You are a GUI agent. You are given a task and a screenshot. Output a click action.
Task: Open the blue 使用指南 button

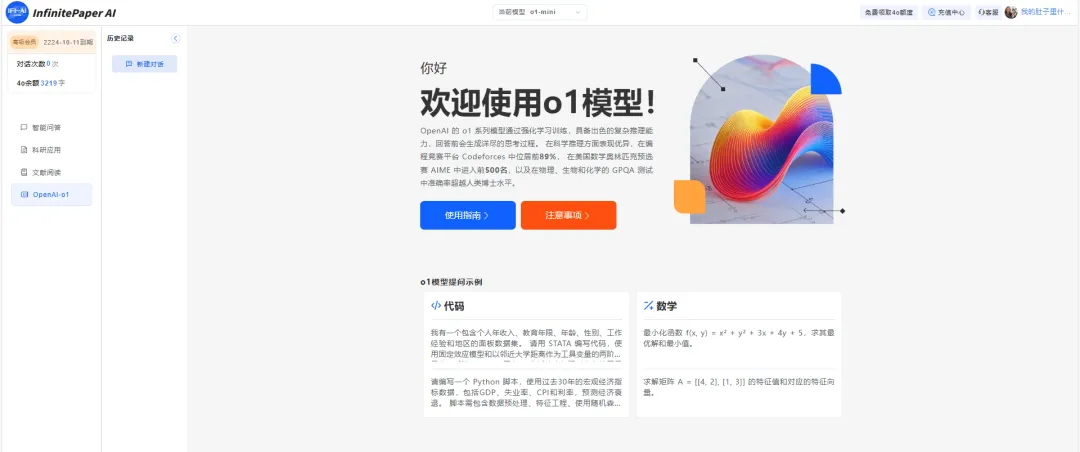click(468, 215)
